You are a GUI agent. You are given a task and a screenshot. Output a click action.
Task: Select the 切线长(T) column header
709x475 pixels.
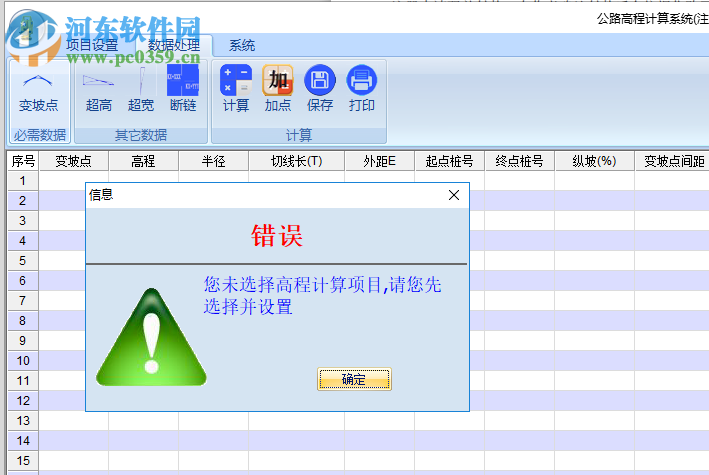297,161
